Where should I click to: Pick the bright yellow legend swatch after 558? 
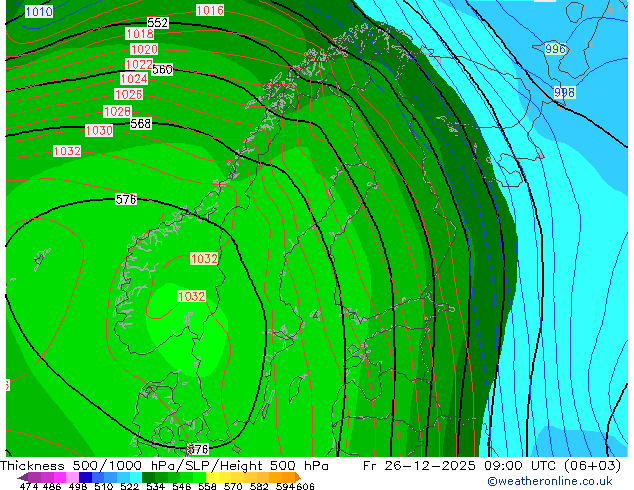212,477
